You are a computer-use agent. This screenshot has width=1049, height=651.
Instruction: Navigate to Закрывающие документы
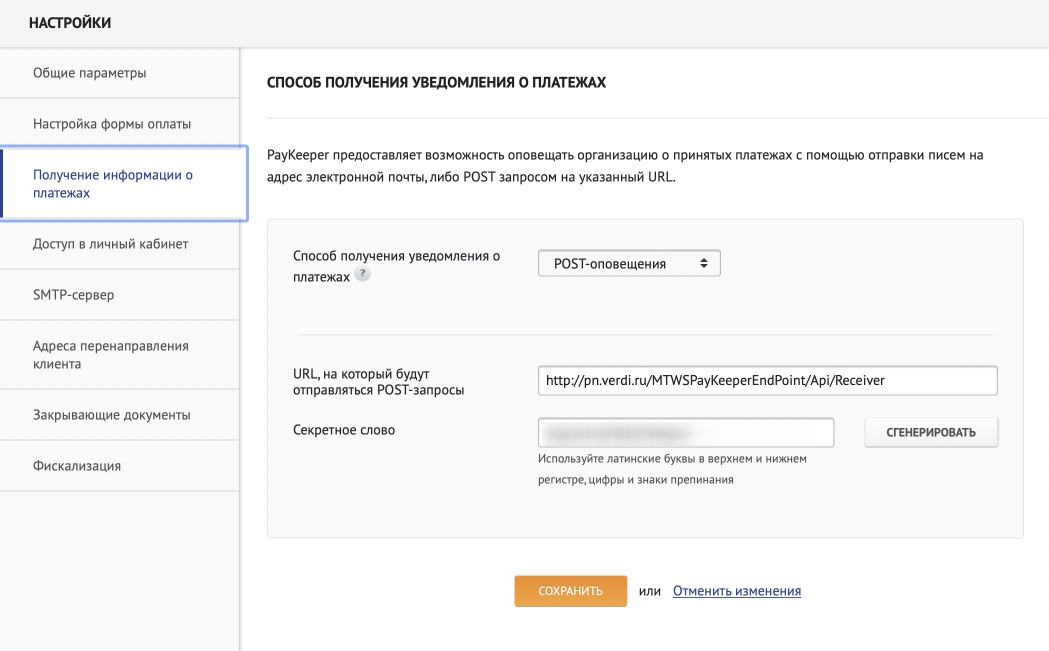coord(112,414)
